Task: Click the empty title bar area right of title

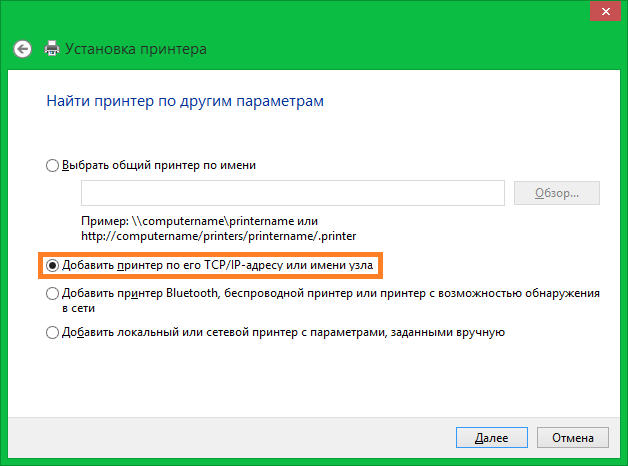Action: 400,48
